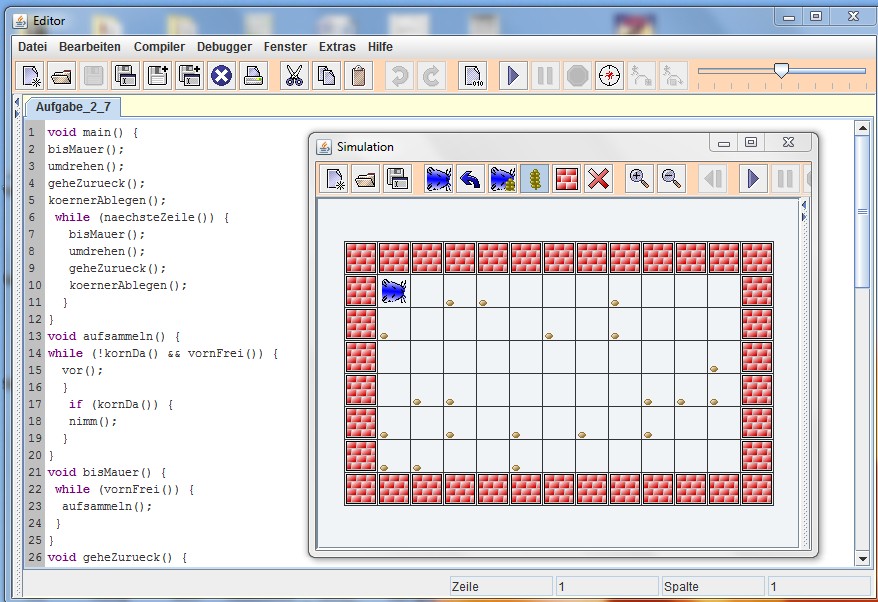Toggle the grain placement tool
The image size is (878, 602).
pos(534,179)
